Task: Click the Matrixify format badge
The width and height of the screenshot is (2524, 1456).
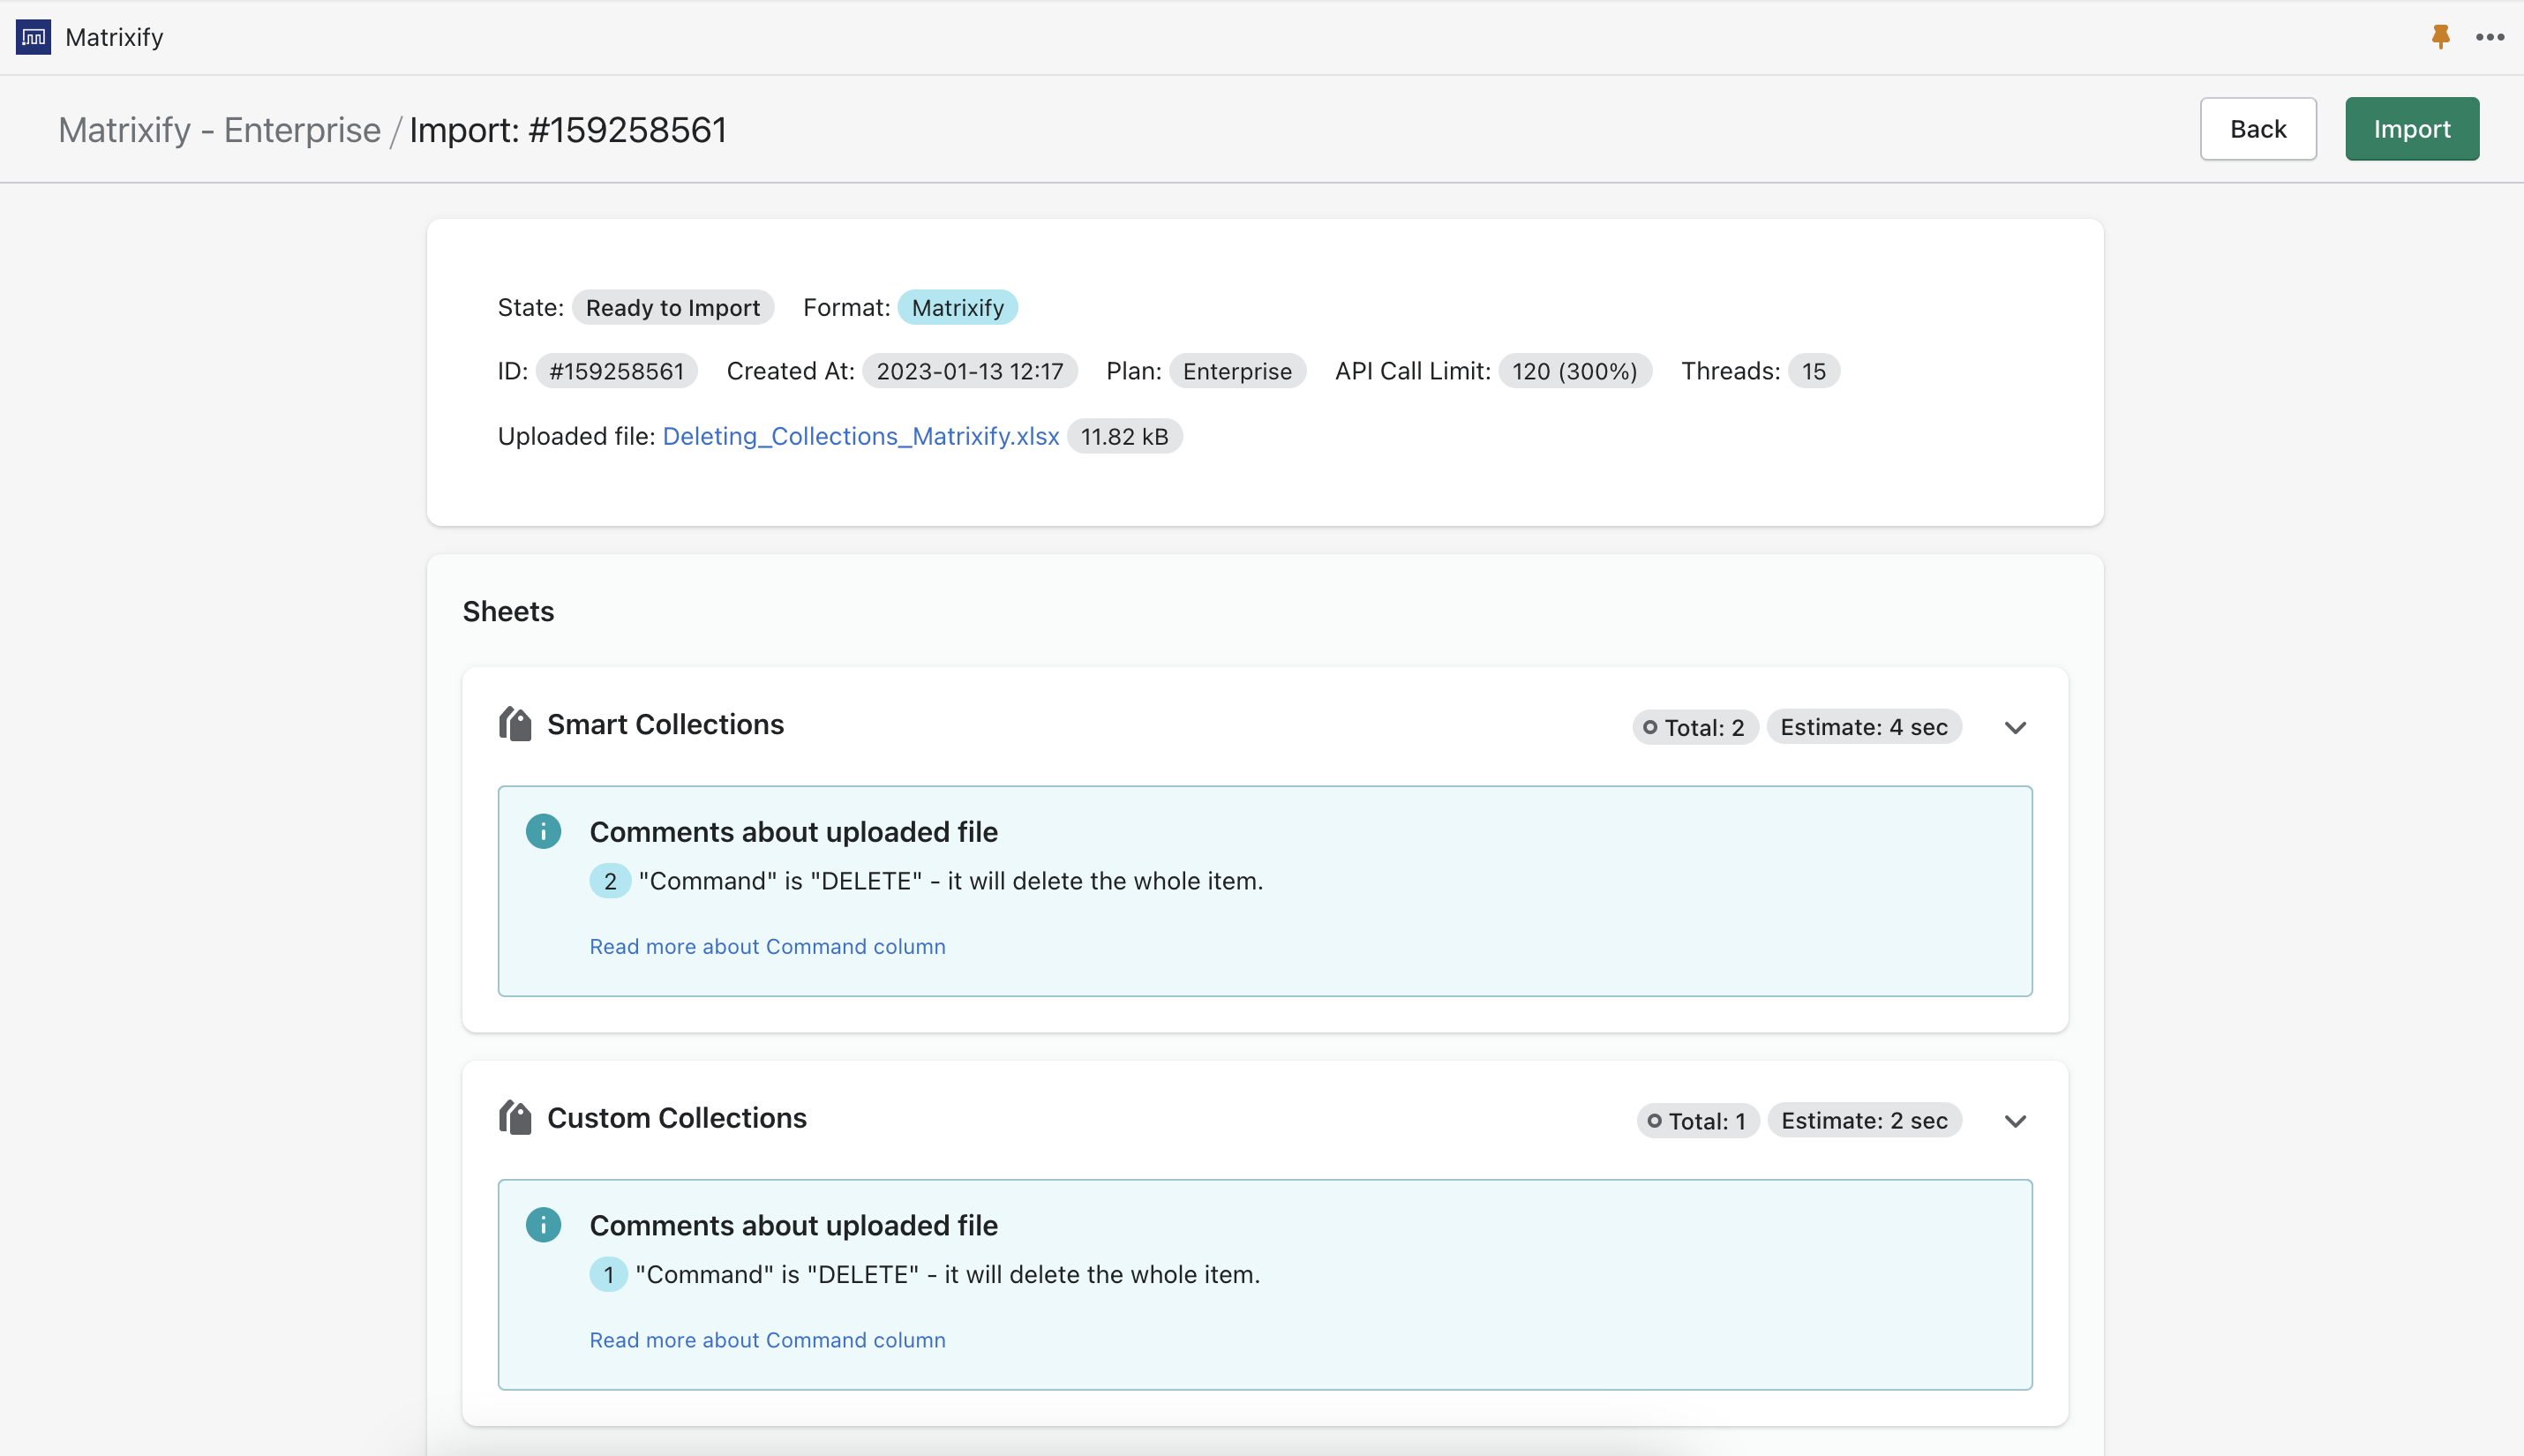Action: (x=957, y=307)
